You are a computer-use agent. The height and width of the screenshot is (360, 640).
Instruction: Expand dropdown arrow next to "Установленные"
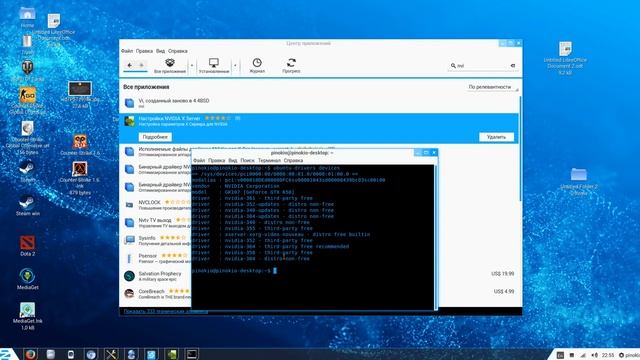coord(235,65)
